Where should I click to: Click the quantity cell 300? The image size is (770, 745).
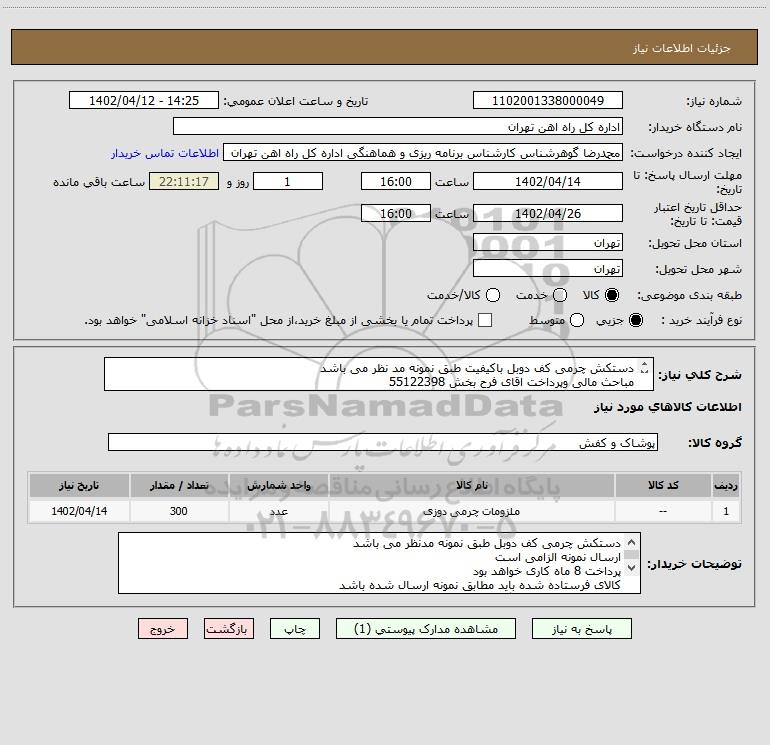click(x=179, y=511)
